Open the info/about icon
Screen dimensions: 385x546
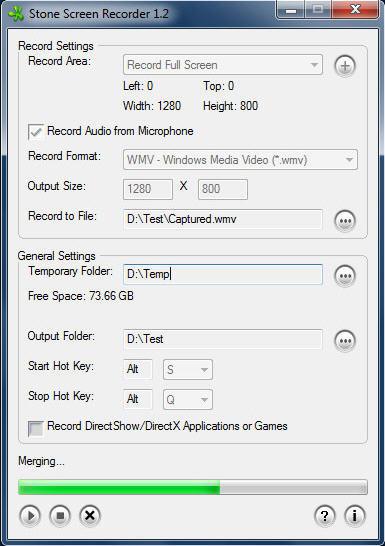point(355,515)
